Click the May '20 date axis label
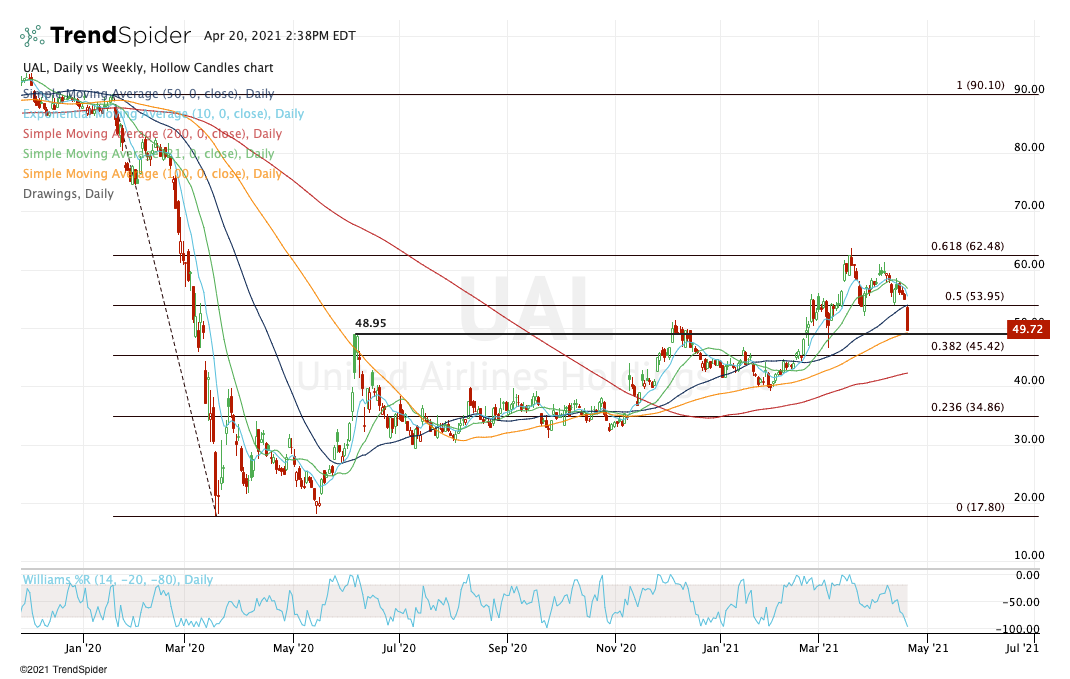Screen dimensions: 1070x679 293,648
